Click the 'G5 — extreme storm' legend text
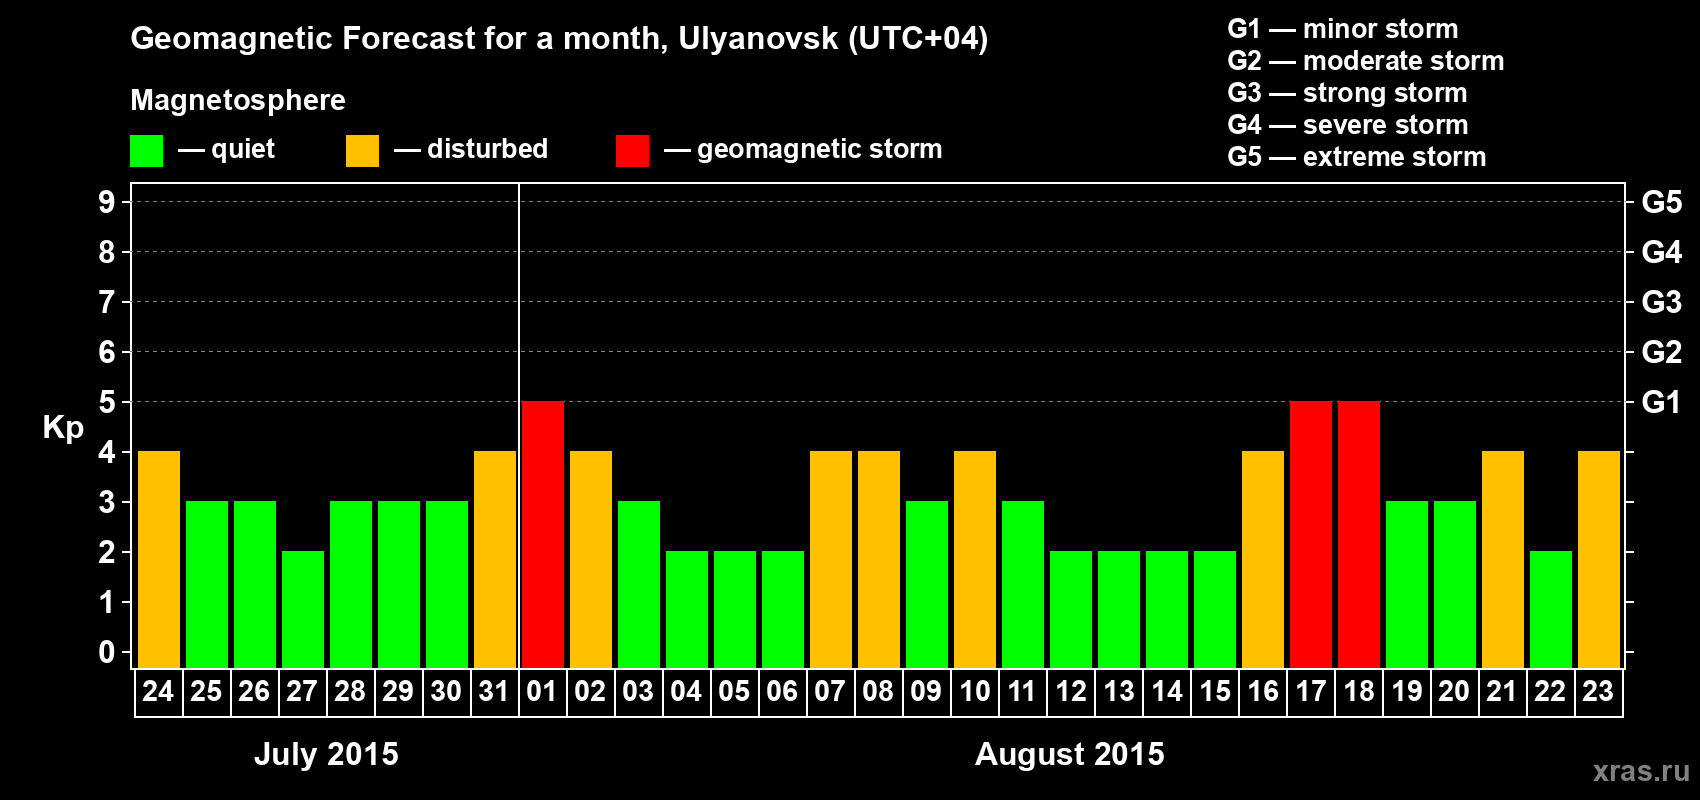This screenshot has height=800, width=1700. 1357,157
